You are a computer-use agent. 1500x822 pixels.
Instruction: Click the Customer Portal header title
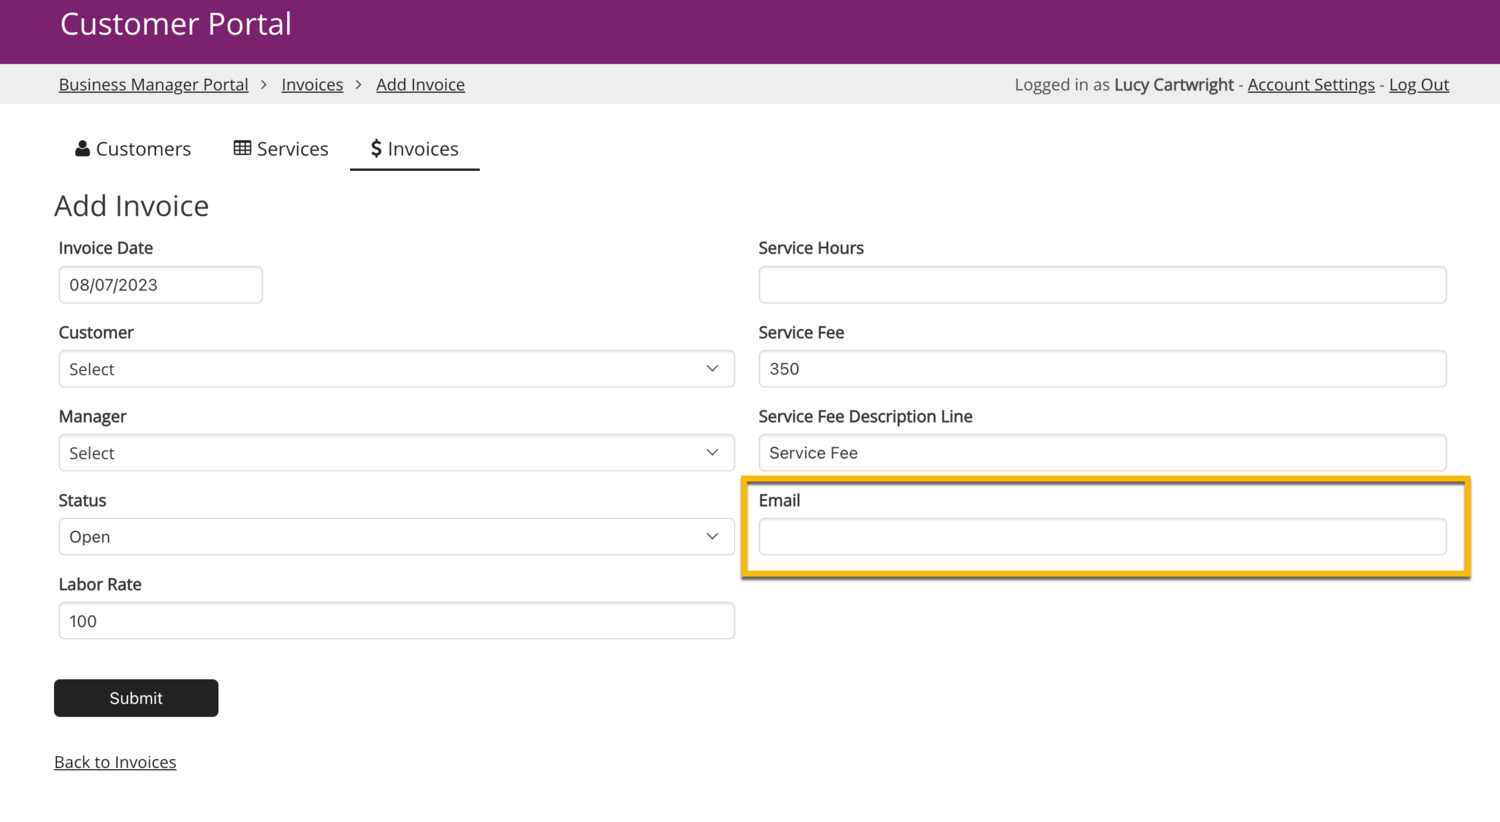coord(176,24)
